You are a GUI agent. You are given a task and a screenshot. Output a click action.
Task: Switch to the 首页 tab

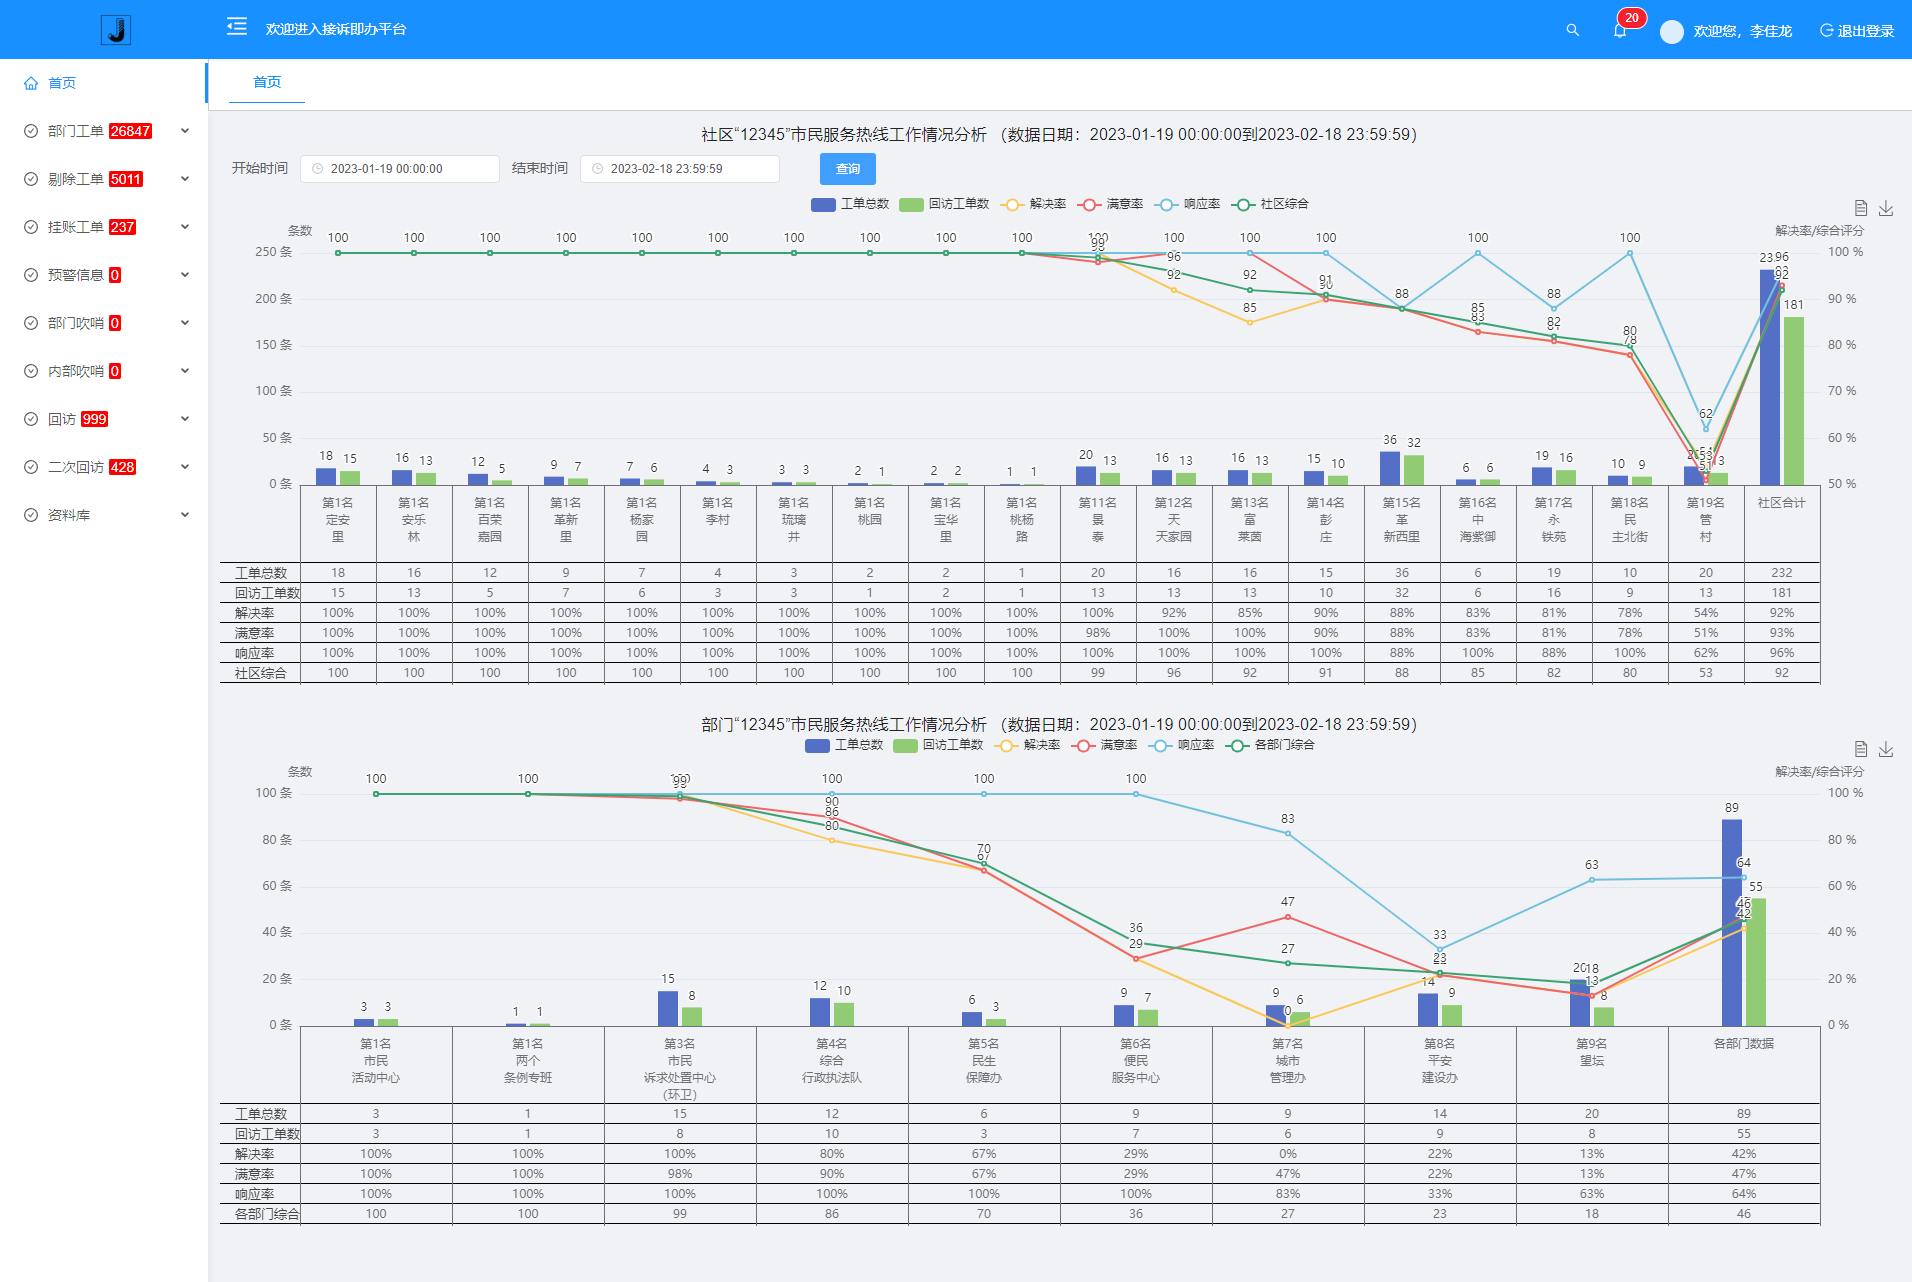coord(267,82)
